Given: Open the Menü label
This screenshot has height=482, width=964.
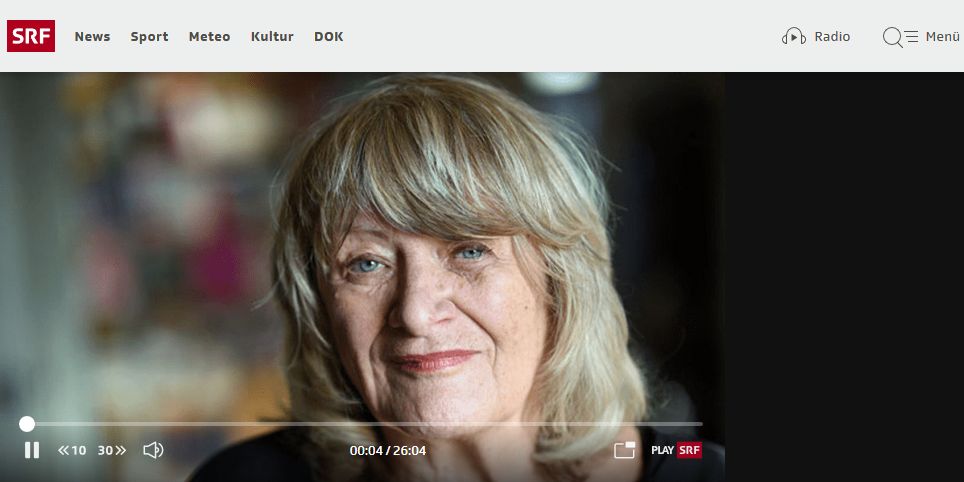Looking at the screenshot, I should [942, 37].
